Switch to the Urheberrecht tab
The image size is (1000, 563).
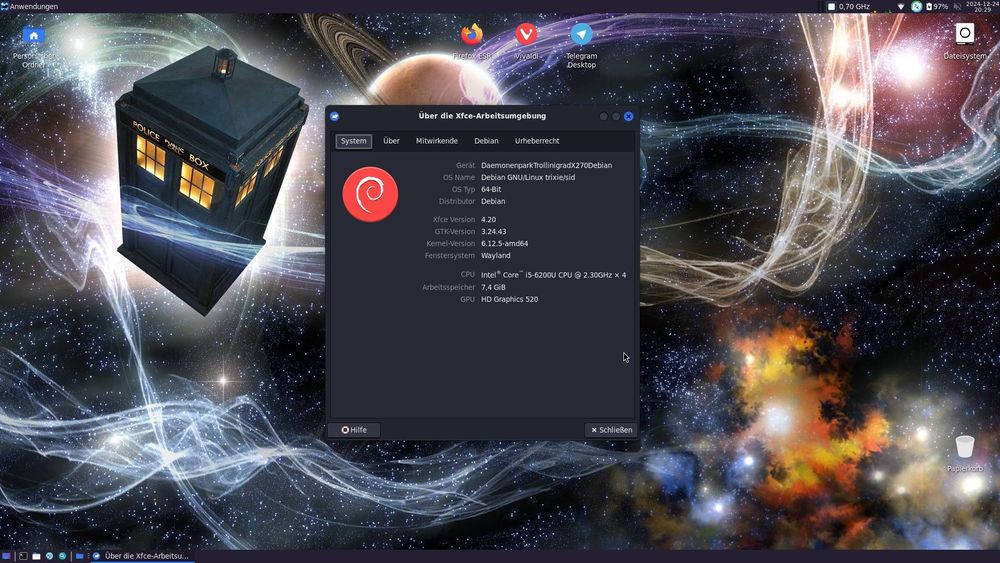[x=537, y=141]
